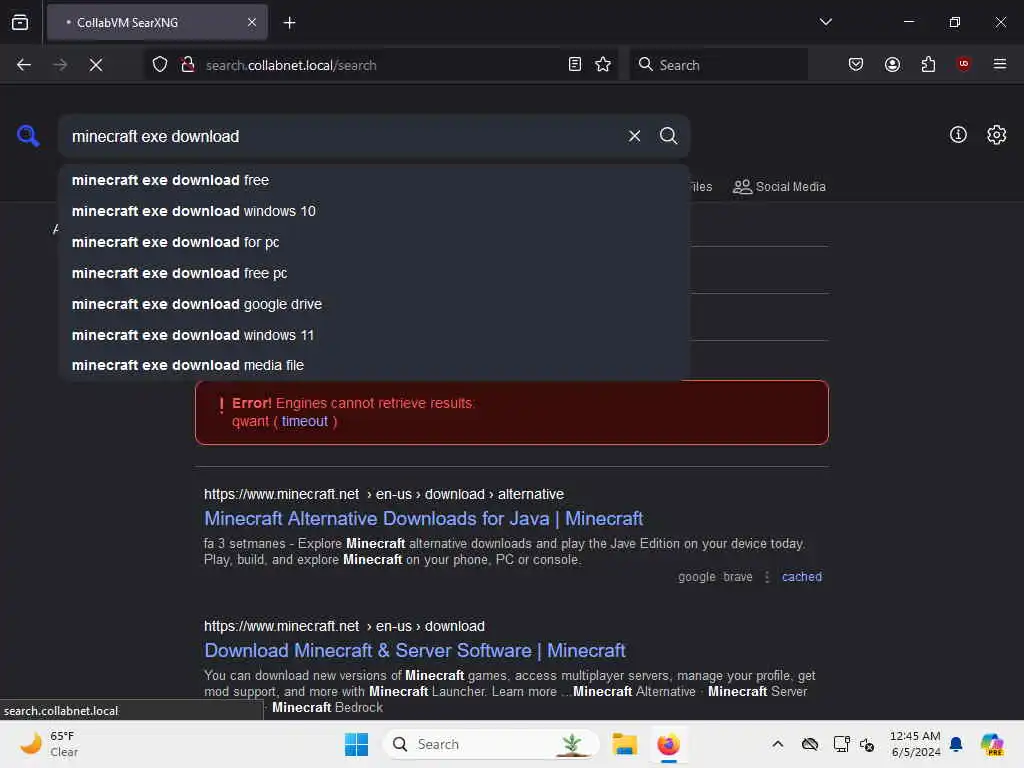Open uBlock Origin extension icon

pyautogui.click(x=963, y=63)
